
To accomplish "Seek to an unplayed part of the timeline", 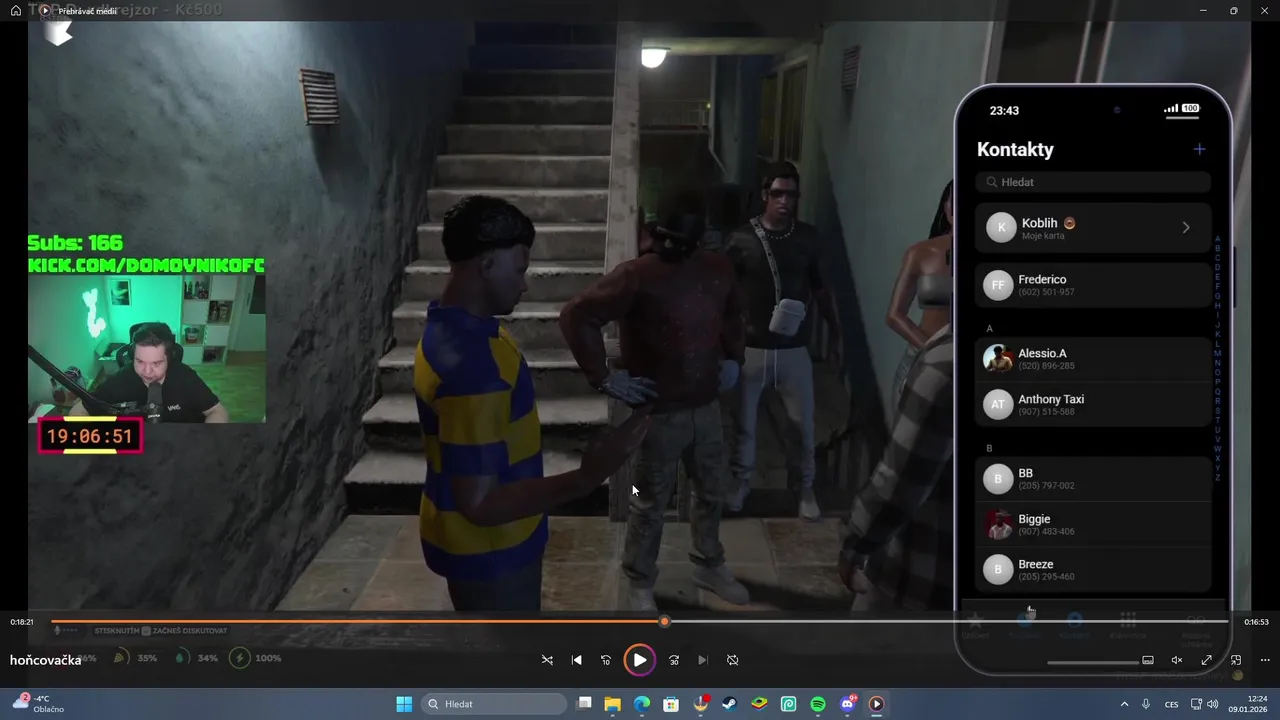I will coord(948,622).
